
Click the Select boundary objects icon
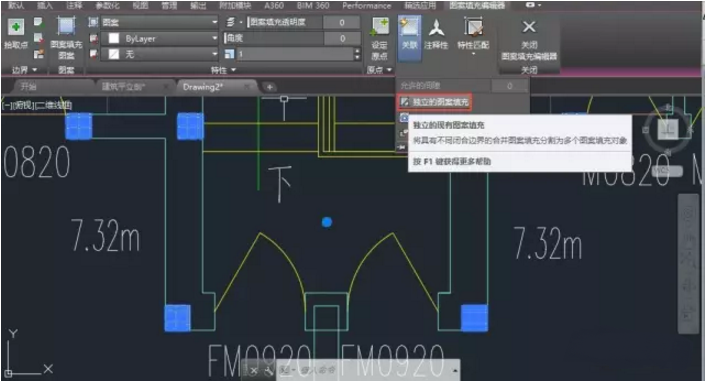click(x=39, y=22)
